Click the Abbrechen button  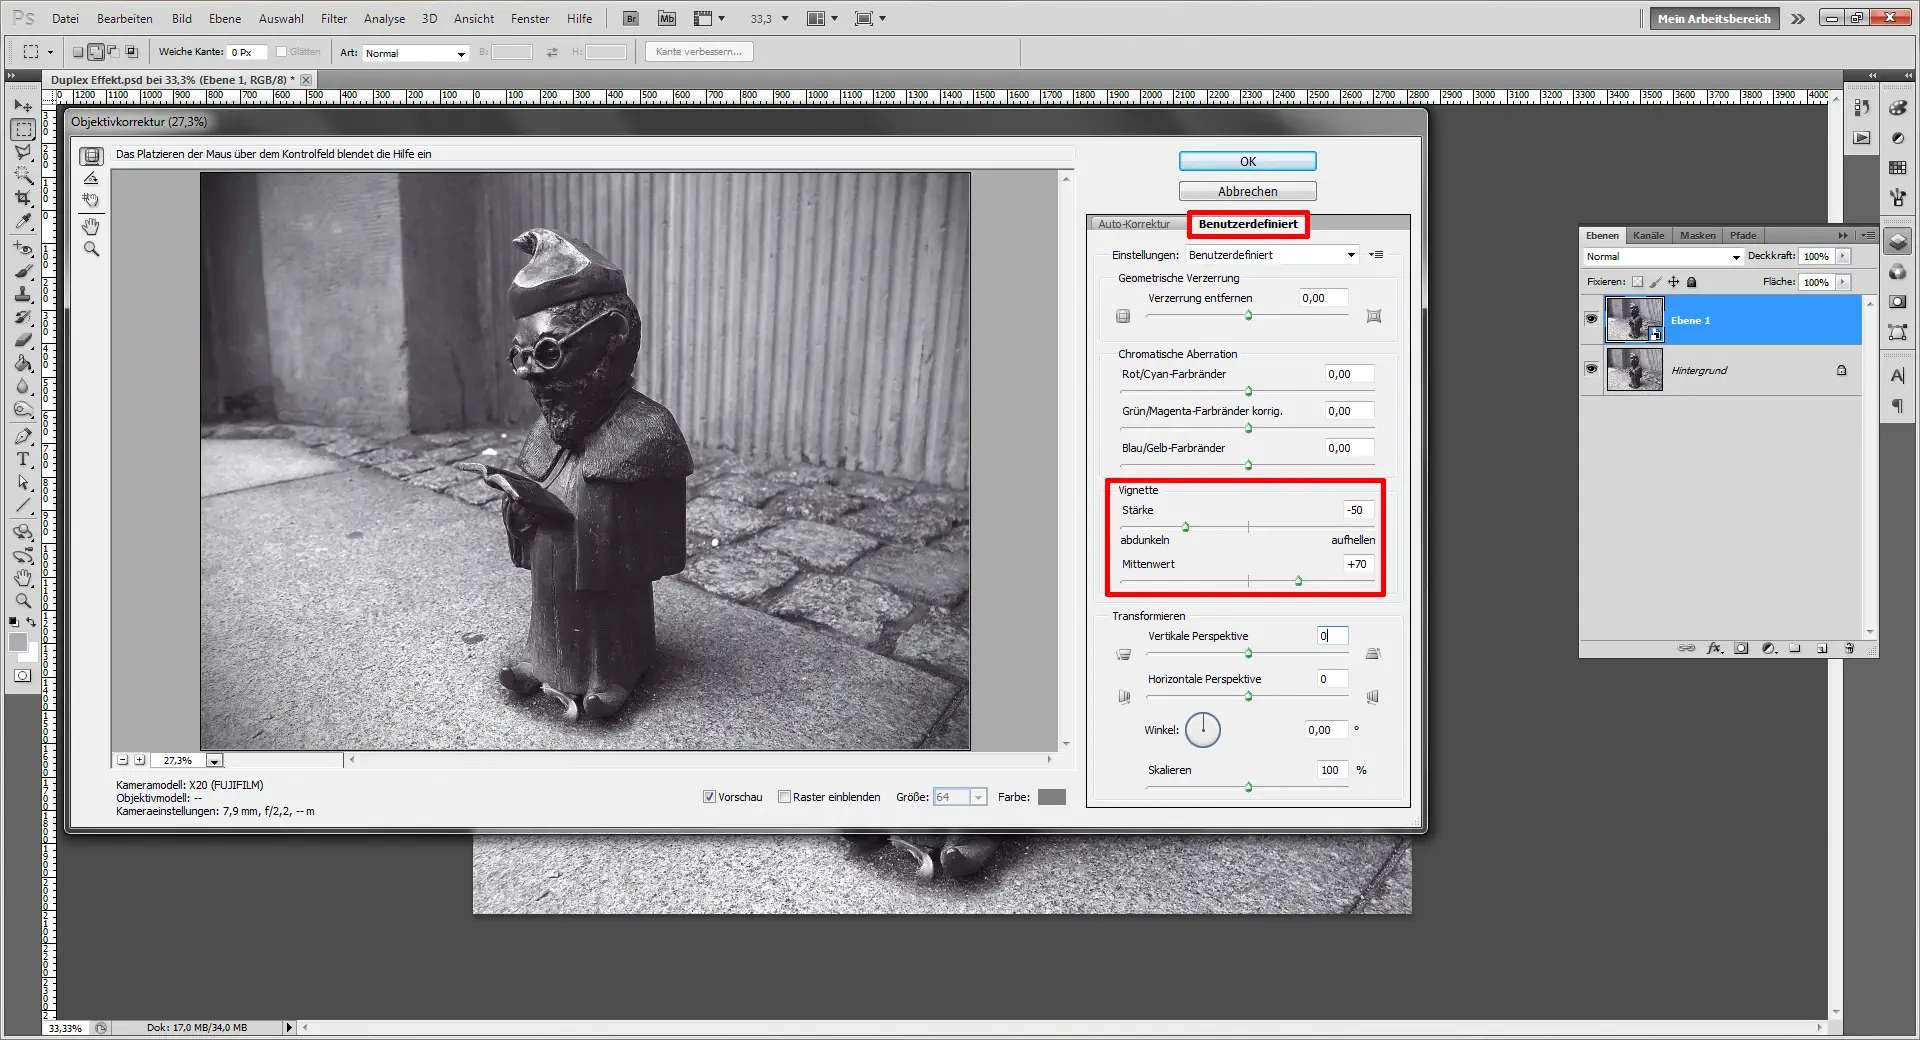(x=1247, y=191)
